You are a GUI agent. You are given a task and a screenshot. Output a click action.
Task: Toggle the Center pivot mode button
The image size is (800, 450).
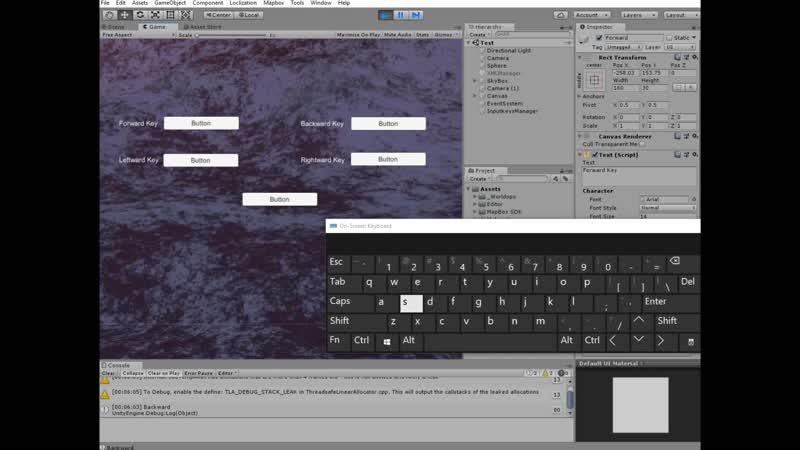[x=218, y=15]
